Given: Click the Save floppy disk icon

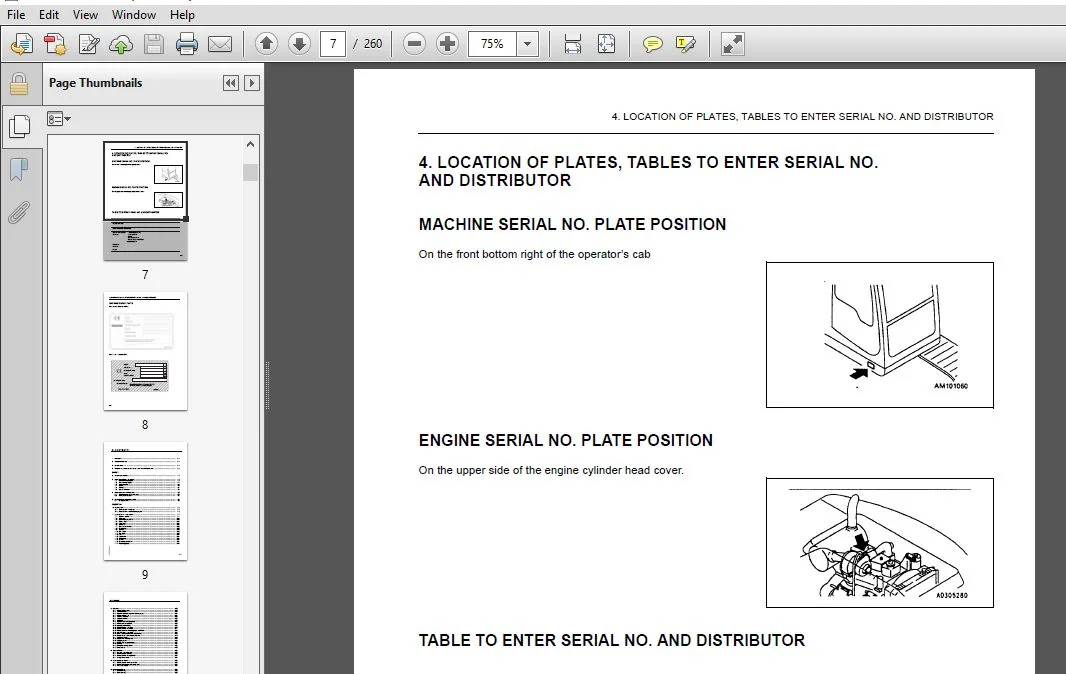Looking at the screenshot, I should 154,44.
